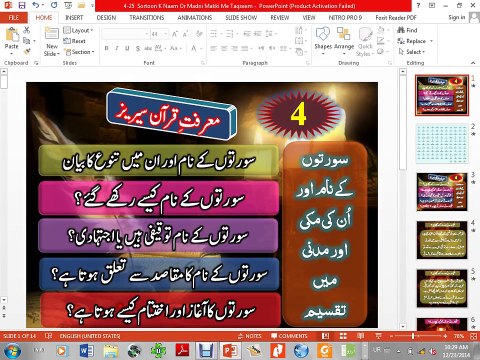480x360 pixels.
Task: Toggle the COMMENTS pane
Action: [x=289, y=336]
